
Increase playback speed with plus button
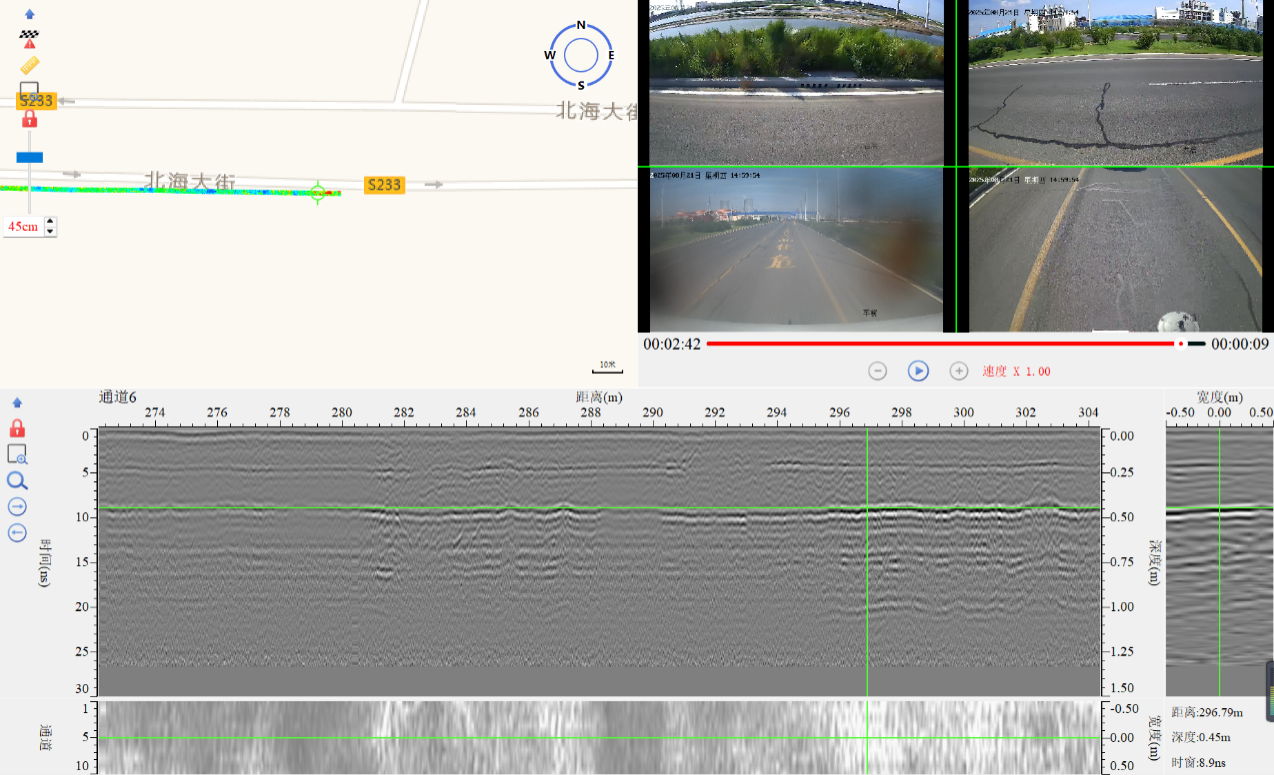pyautogui.click(x=958, y=371)
